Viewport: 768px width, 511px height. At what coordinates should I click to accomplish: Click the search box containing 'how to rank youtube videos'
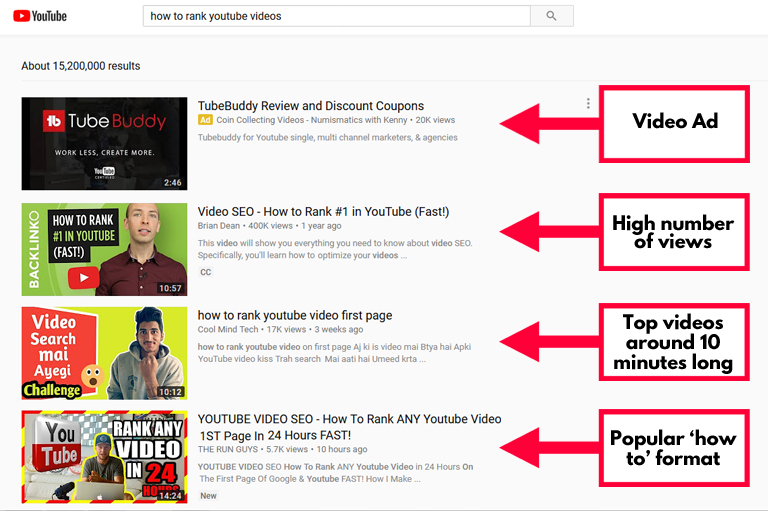[336, 16]
